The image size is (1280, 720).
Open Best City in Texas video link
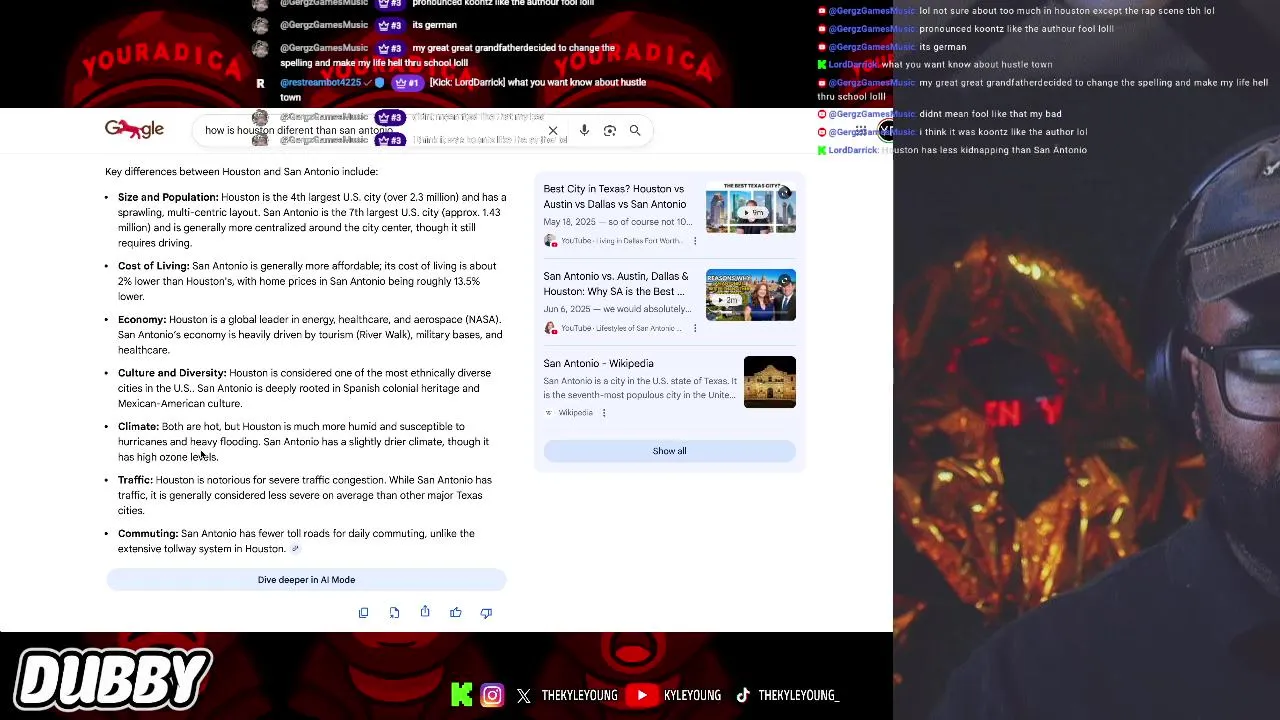[615, 196]
